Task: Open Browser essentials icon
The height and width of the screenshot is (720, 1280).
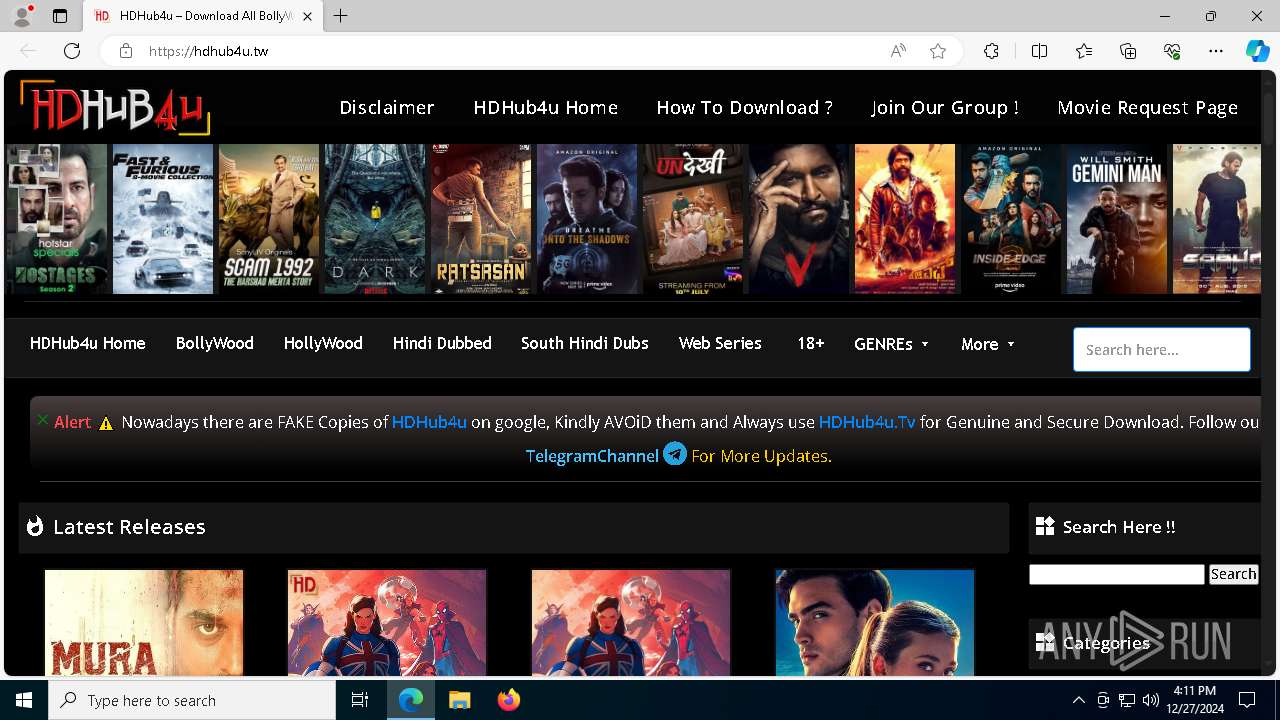Action: click(1172, 51)
